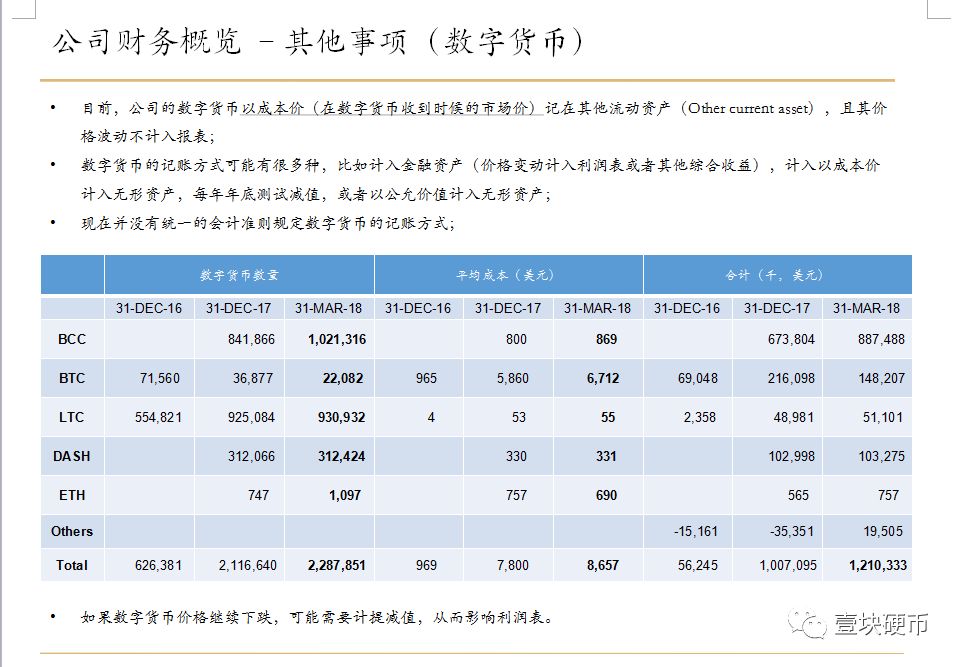The width and height of the screenshot is (961, 667).
Task: Select the value 5,860 in BTC row
Action: coord(512,379)
